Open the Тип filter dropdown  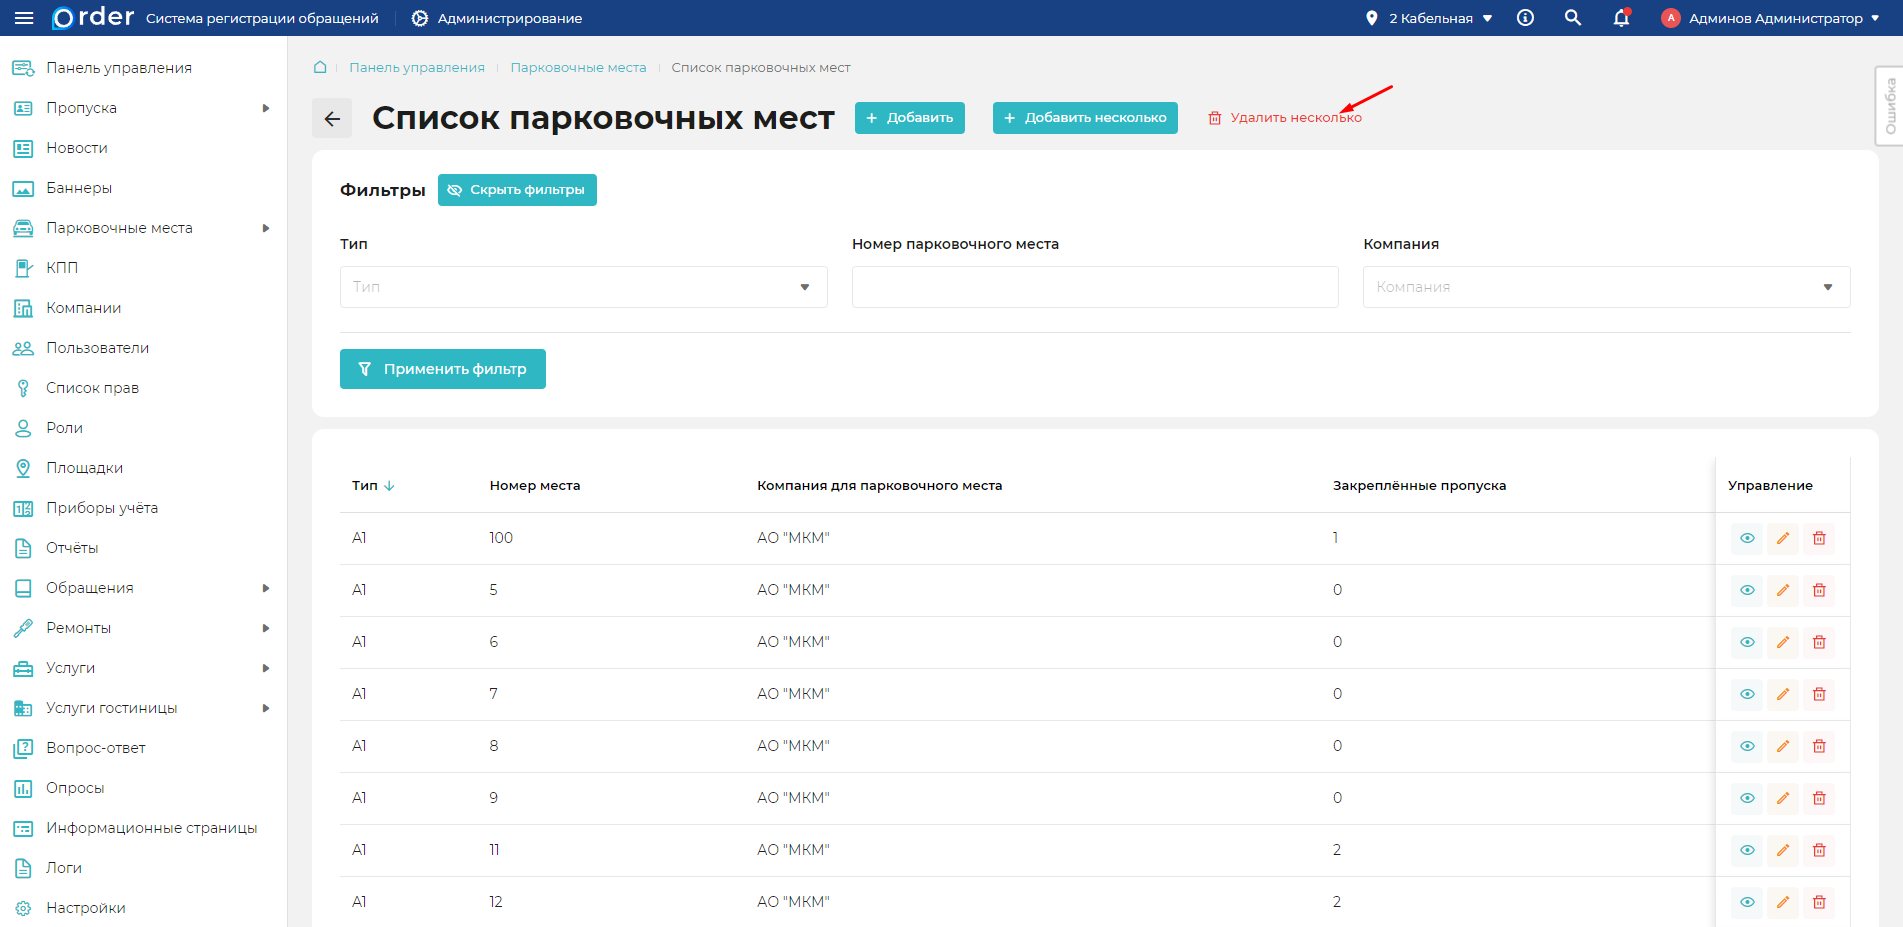click(583, 287)
